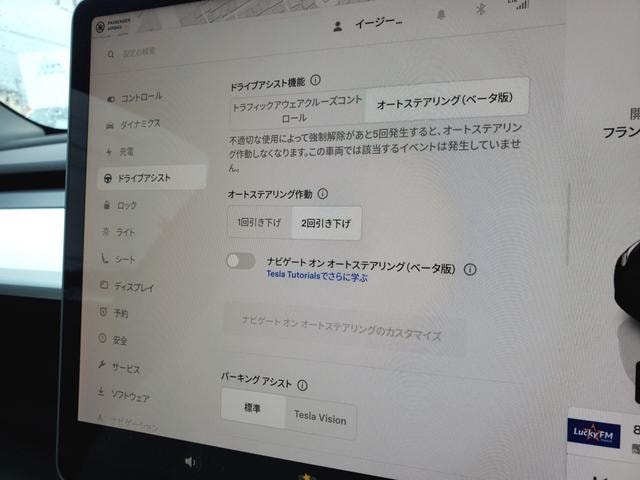The width and height of the screenshot is (640, 480).
Task: Click the padlock icon beside ロック
Action: (107, 205)
